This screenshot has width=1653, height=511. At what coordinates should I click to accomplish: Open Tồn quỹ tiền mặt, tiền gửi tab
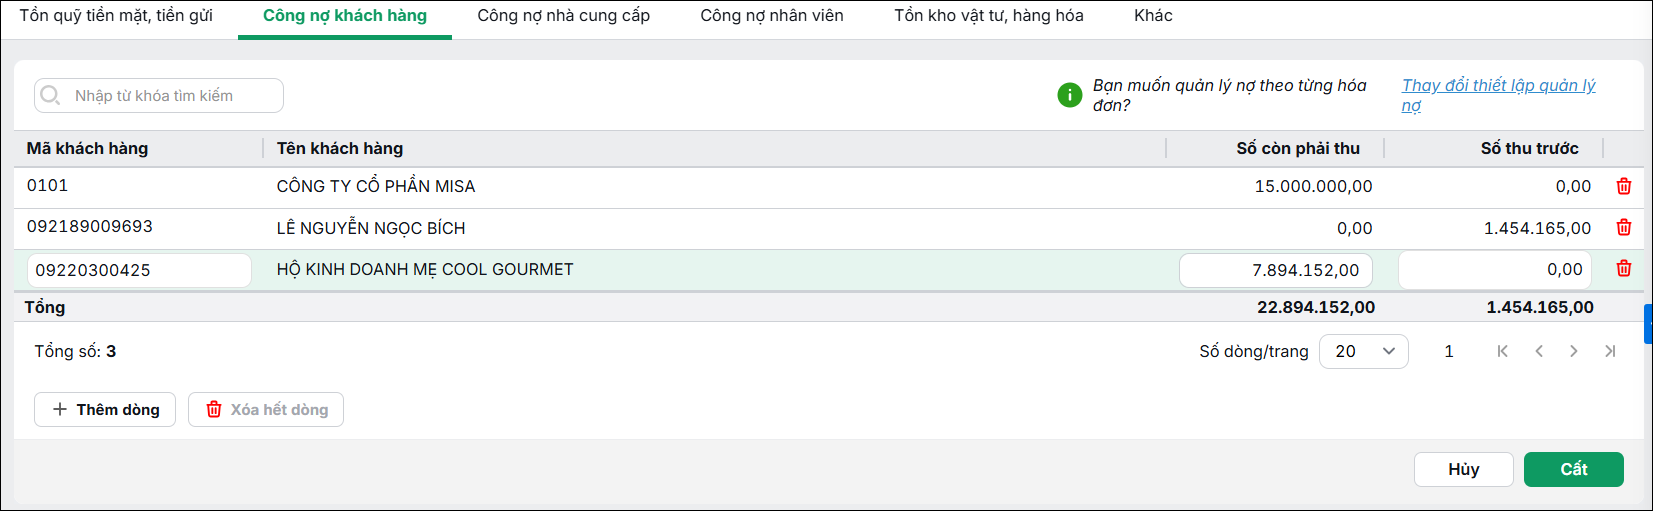(116, 16)
